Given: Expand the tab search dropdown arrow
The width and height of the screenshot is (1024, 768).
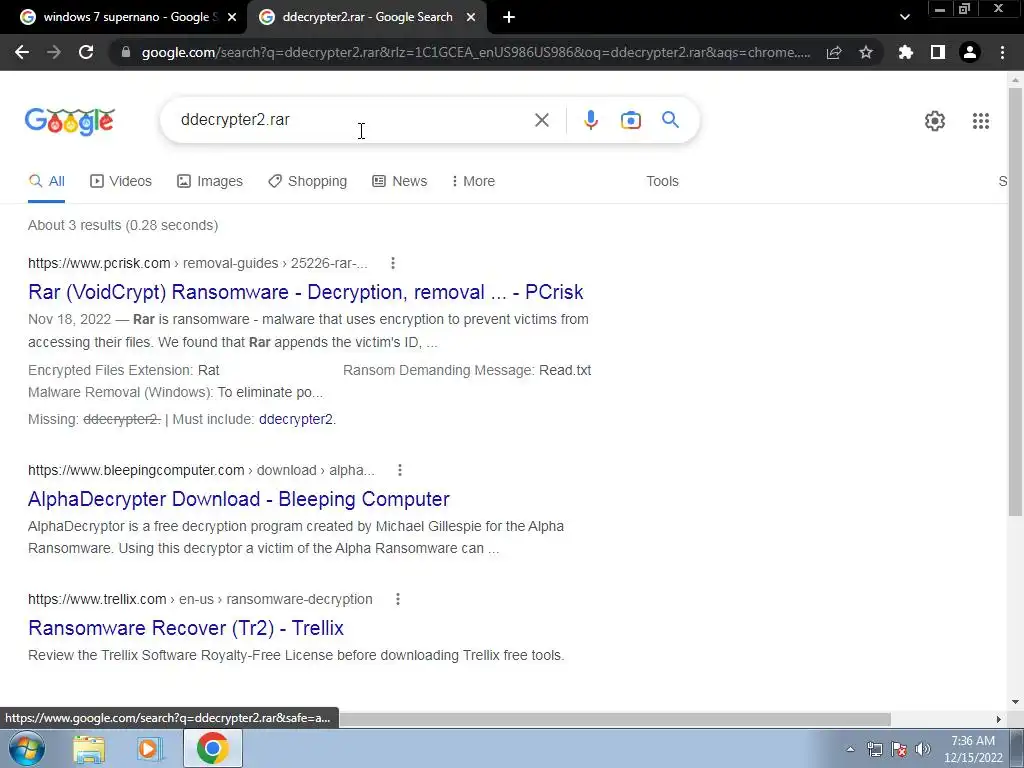Looking at the screenshot, I should [x=904, y=18].
